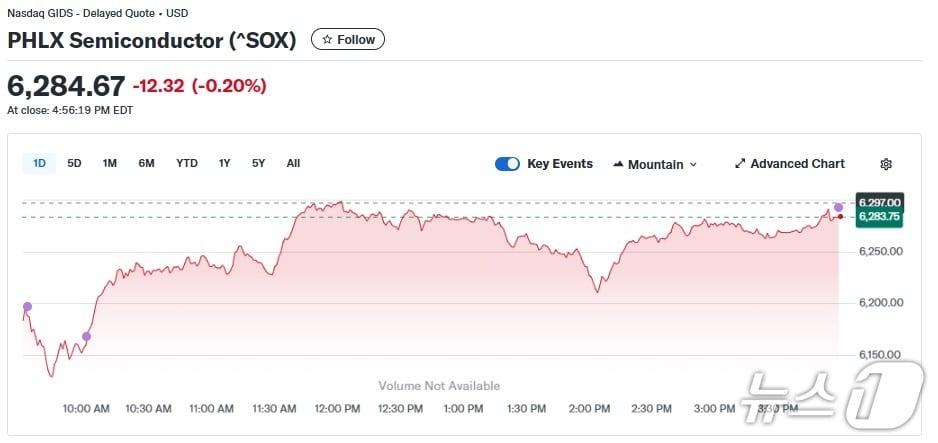Viewport: 938px width, 443px height.
Task: Click the purple event dot at chart start
Action: coord(27,306)
